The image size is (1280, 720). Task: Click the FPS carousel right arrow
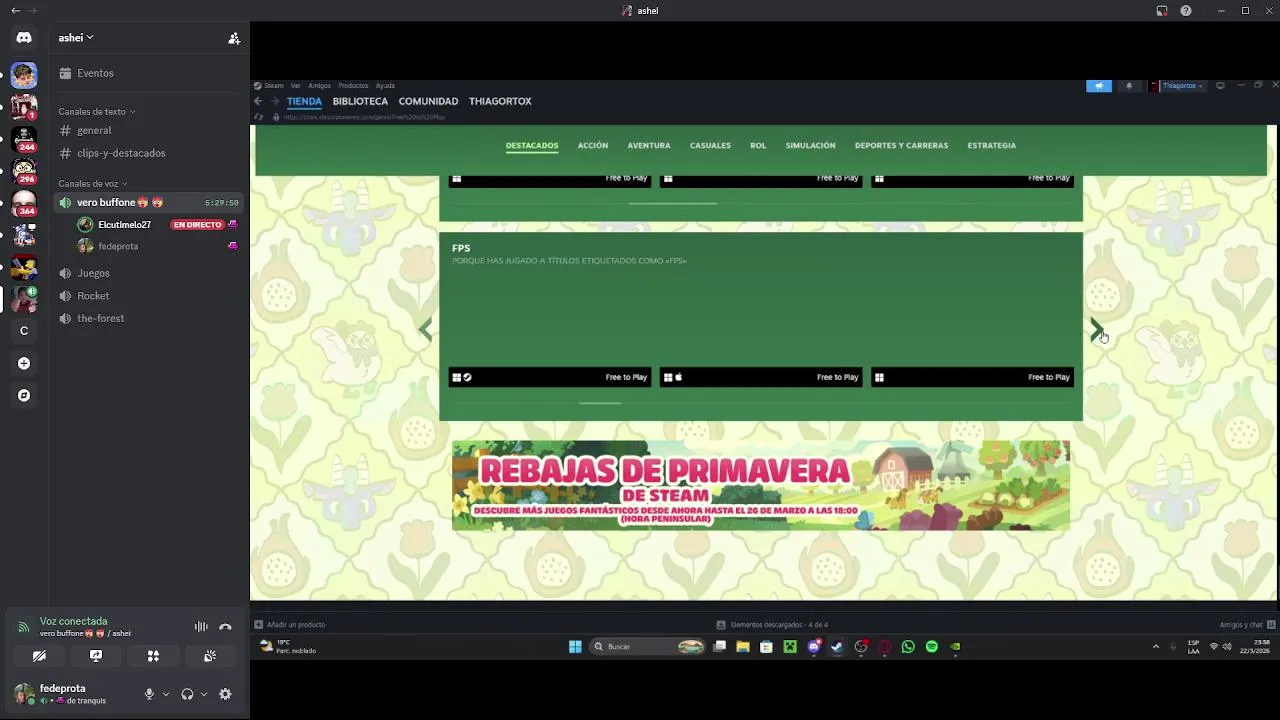[x=1097, y=330]
